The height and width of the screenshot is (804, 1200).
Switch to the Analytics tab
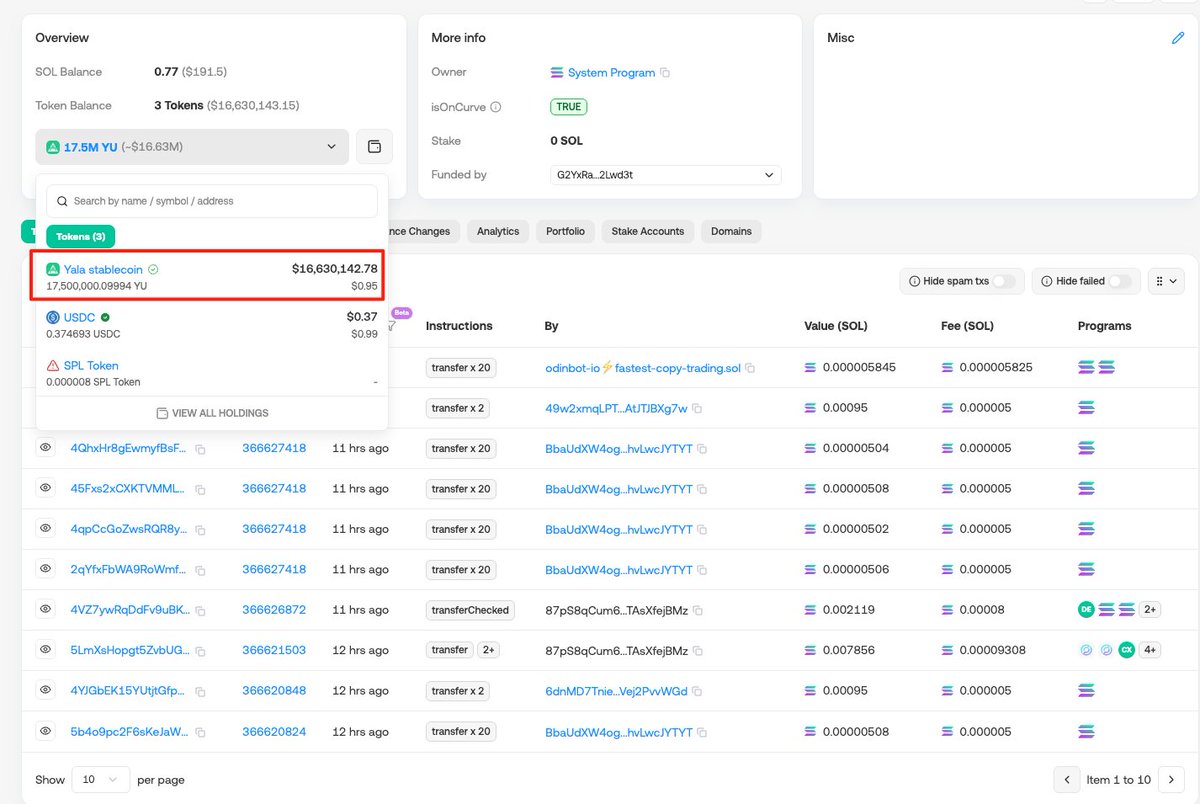point(498,231)
